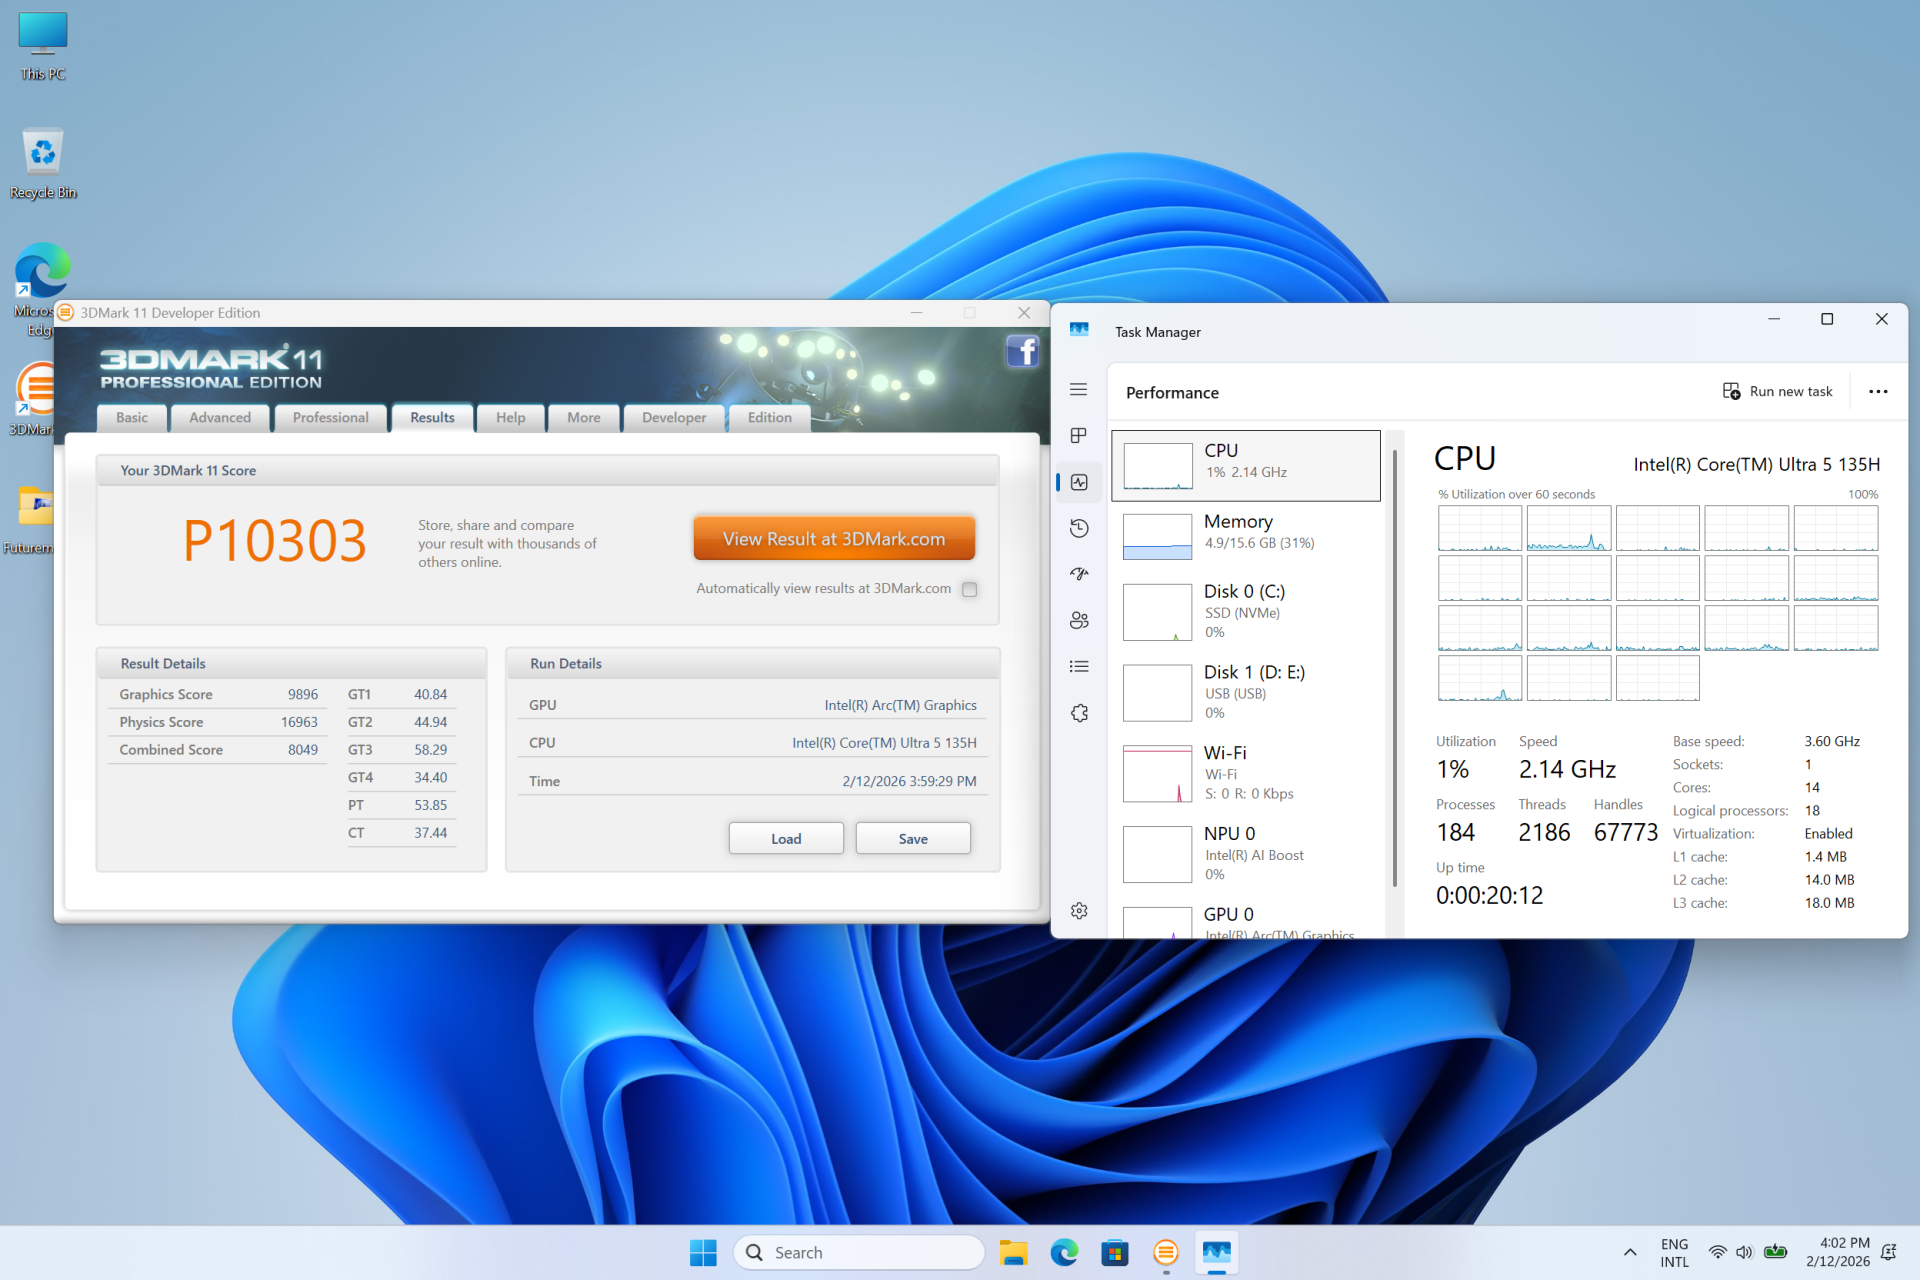Show hidden system tray icons chevron

(1630, 1252)
